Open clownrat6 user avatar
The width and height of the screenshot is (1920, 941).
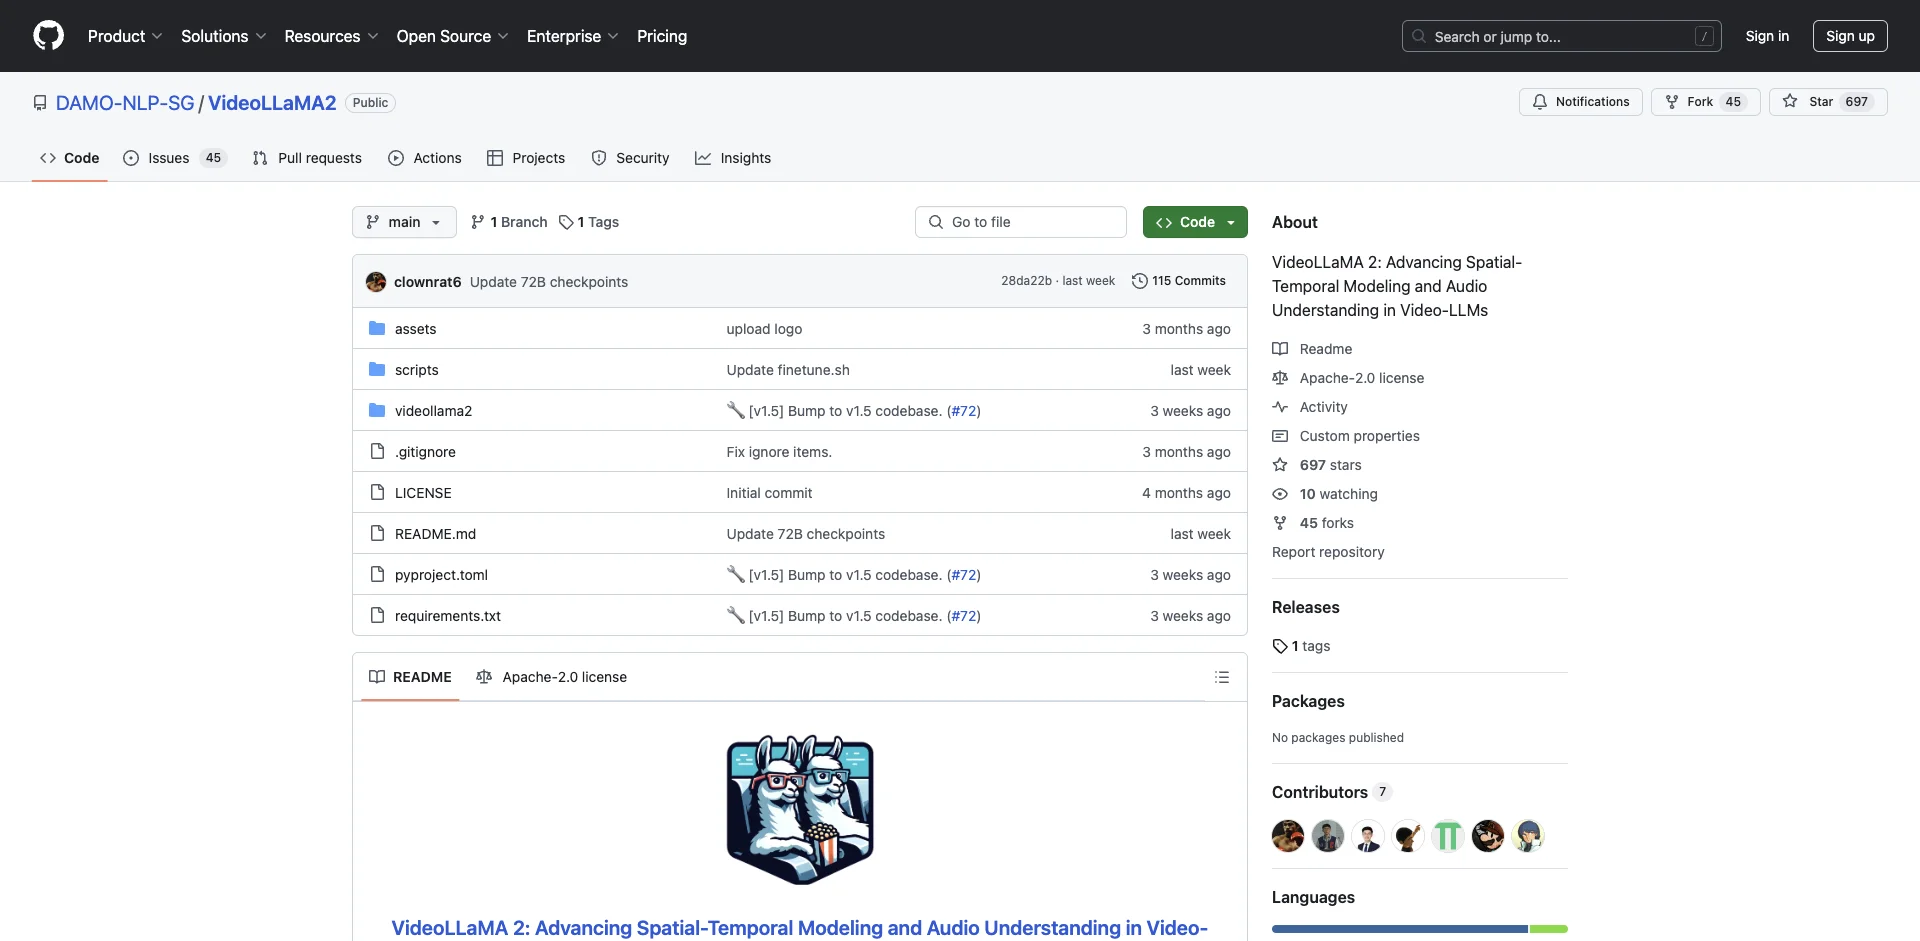tap(376, 282)
